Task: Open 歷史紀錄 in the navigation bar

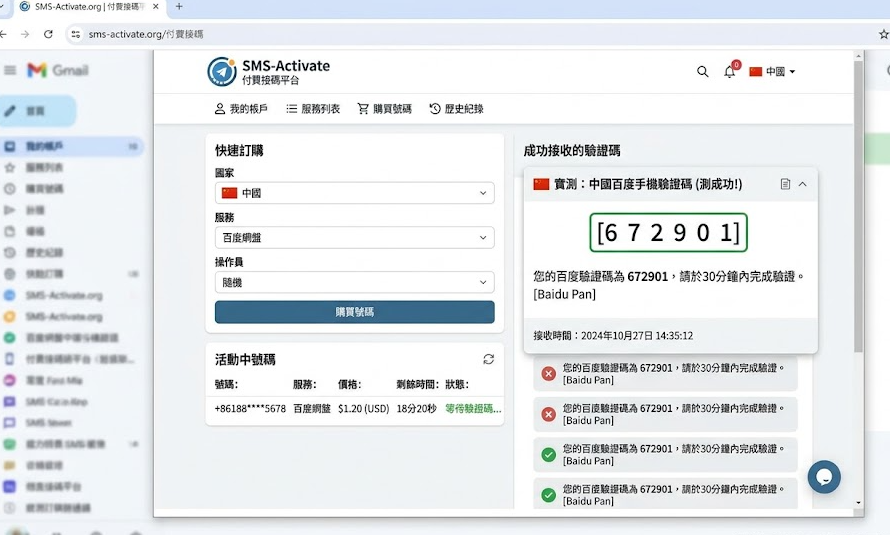Action: pyautogui.click(x=456, y=109)
